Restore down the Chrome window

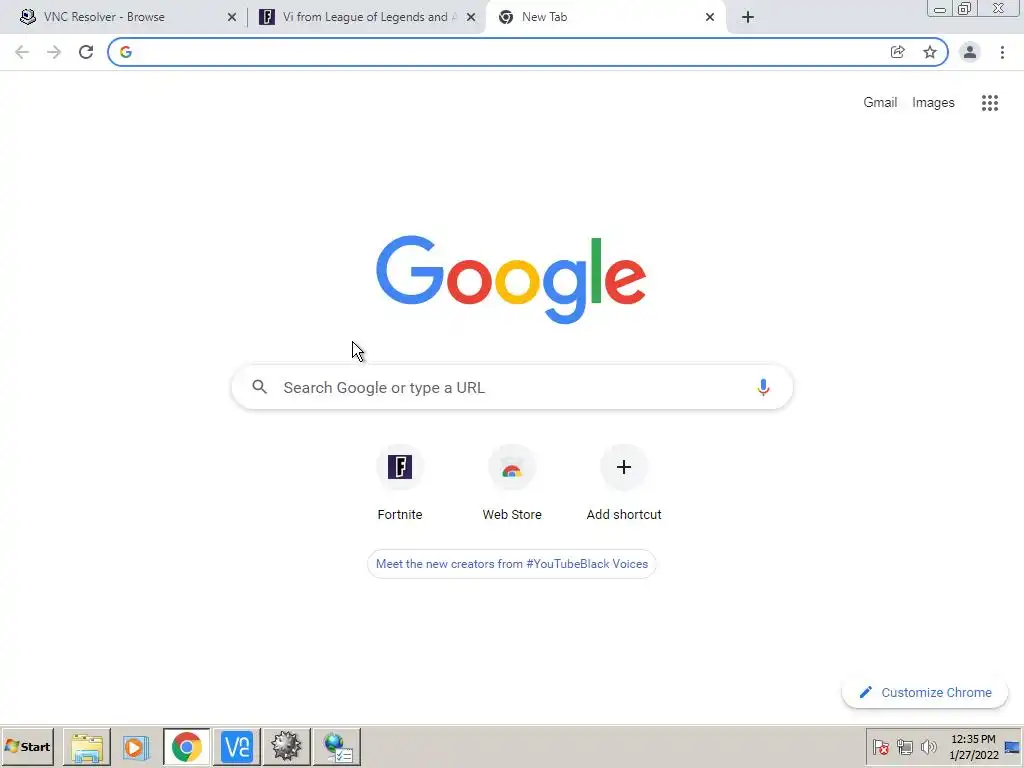click(964, 8)
